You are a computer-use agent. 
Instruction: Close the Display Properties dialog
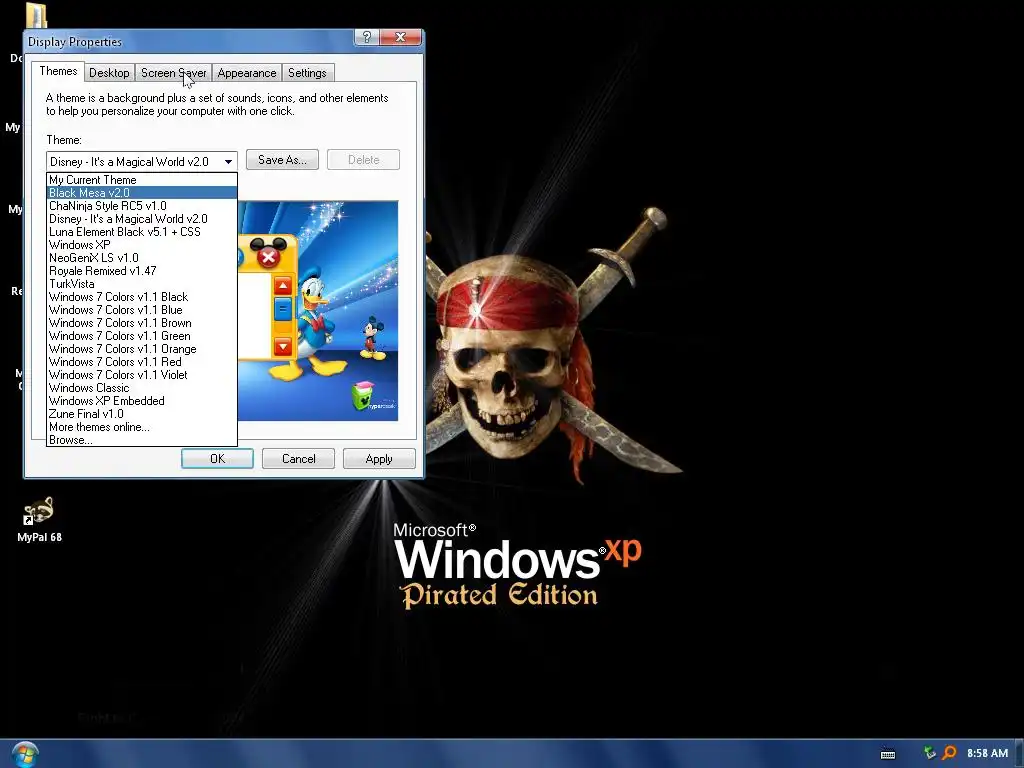tap(400, 37)
